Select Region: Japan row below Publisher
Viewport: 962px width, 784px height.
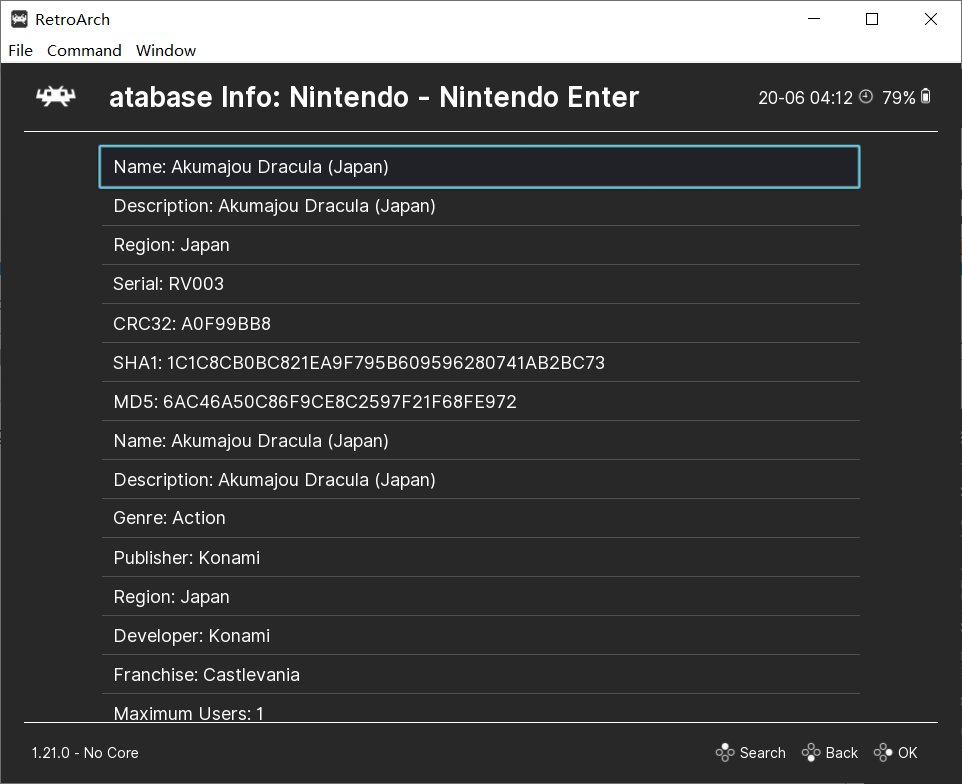(480, 597)
